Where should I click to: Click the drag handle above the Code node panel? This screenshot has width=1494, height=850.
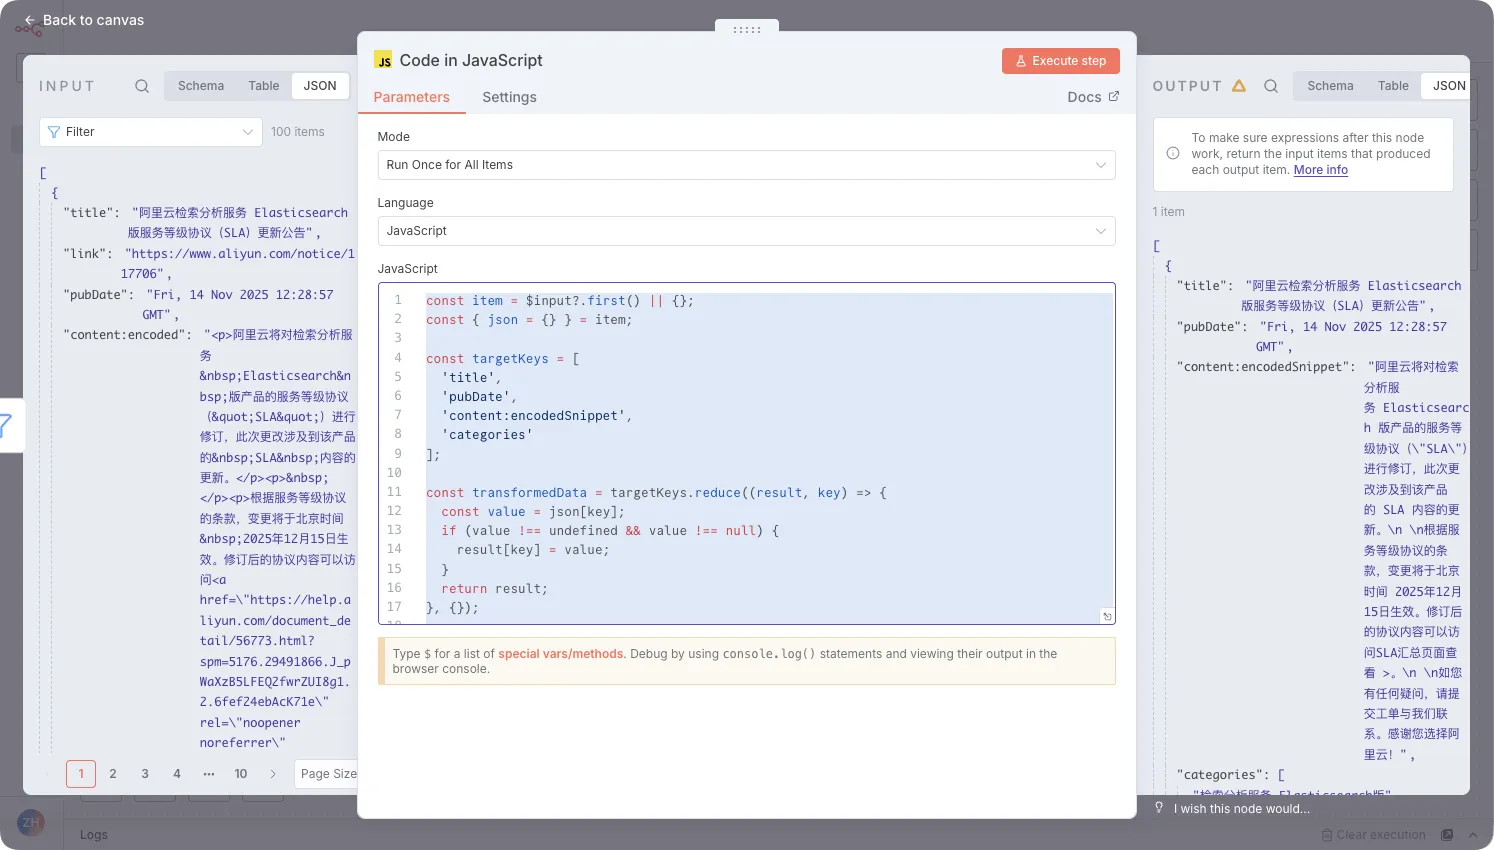(x=746, y=30)
